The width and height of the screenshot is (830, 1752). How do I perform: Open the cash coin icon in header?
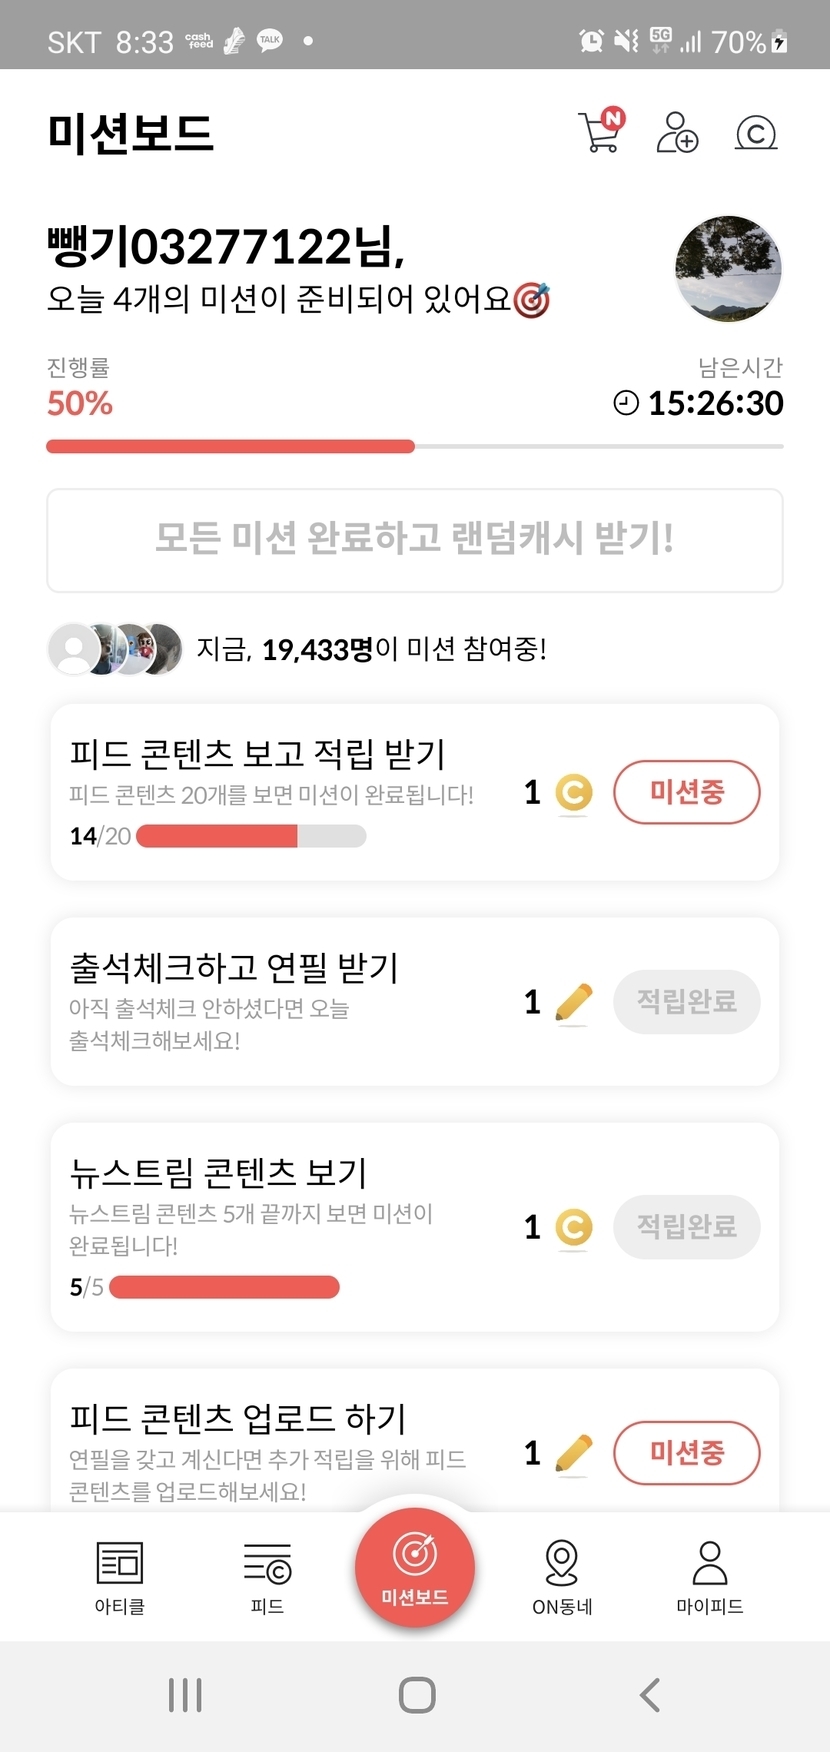pyautogui.click(x=756, y=132)
